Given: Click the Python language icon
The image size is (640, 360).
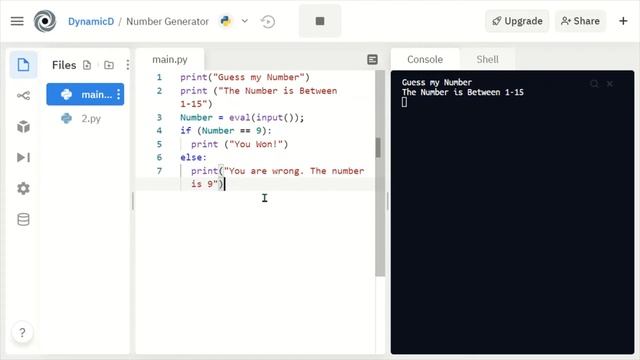Looking at the screenshot, I should click(x=226, y=21).
